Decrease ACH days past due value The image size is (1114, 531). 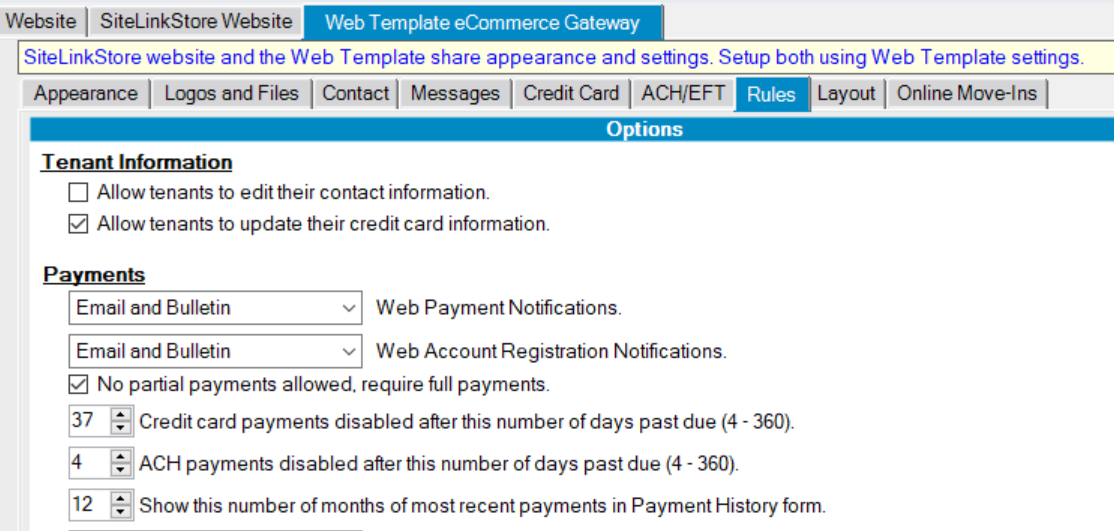coord(121,469)
